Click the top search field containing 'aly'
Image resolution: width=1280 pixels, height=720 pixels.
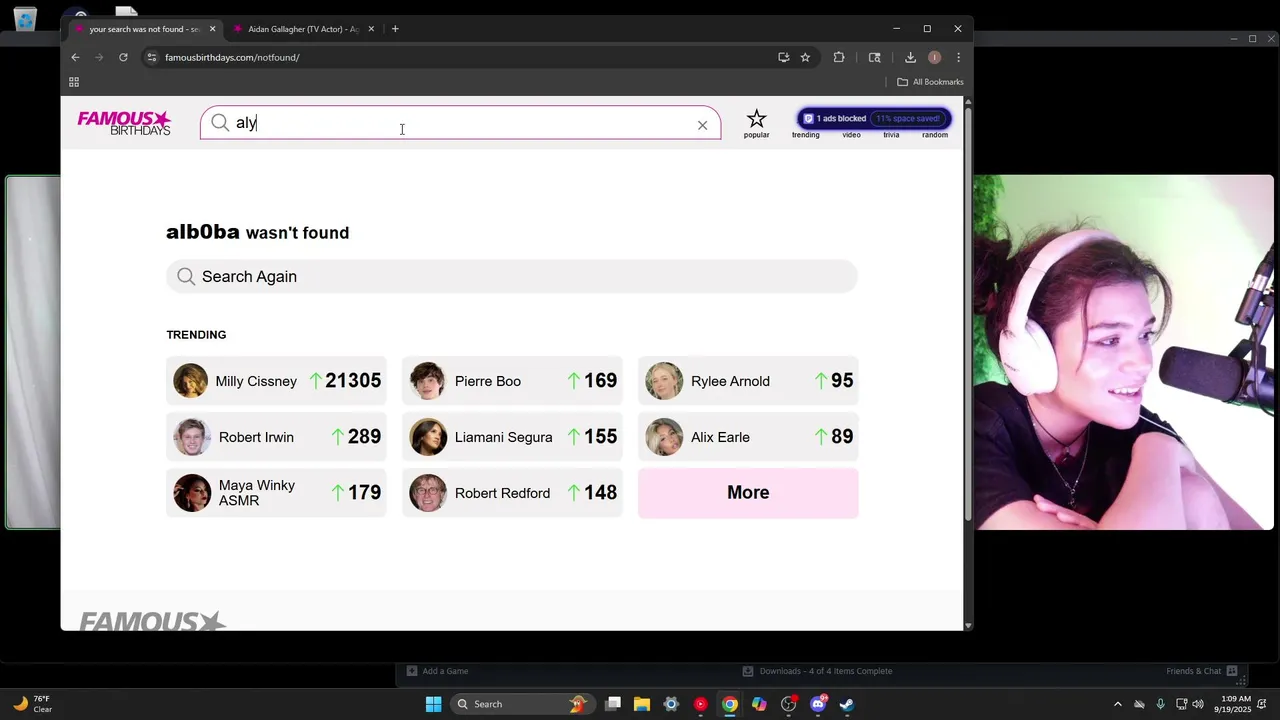(460, 123)
